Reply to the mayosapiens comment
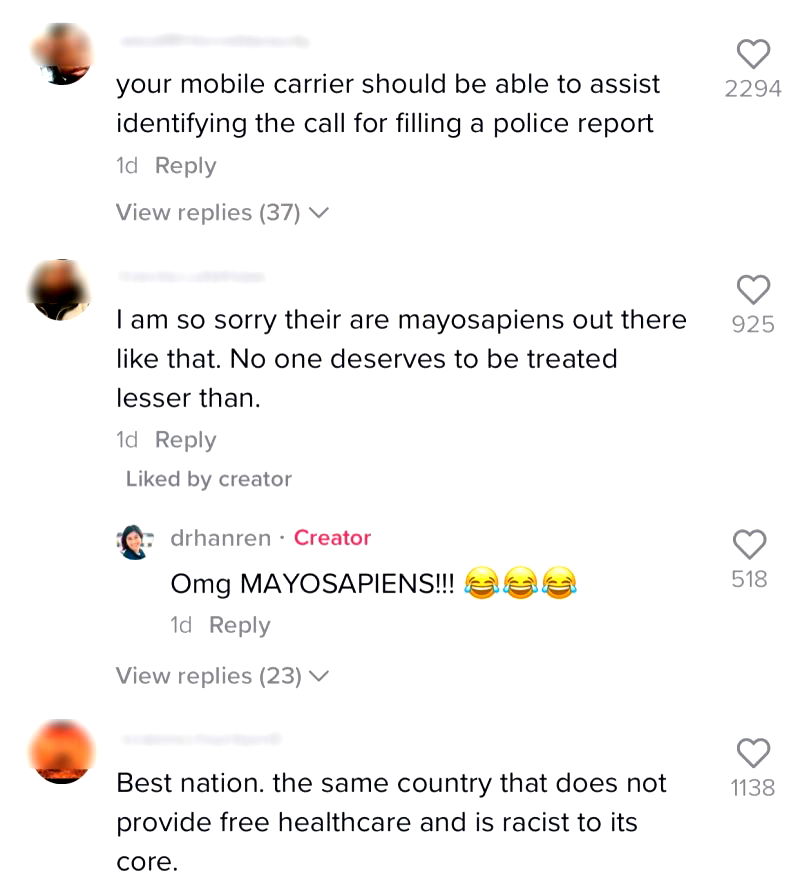800x891 pixels. [x=185, y=440]
